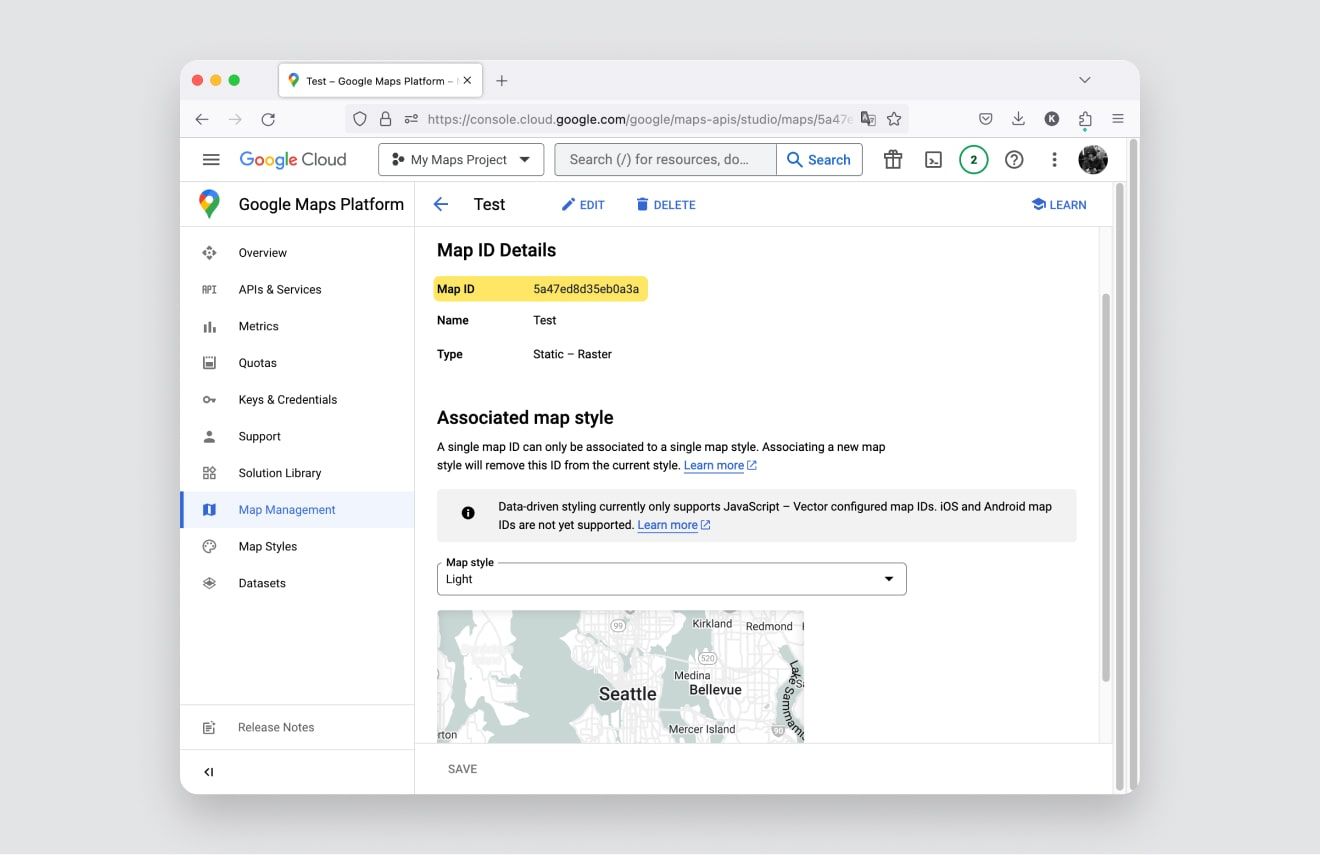This screenshot has height=855, width=1320.
Task: Open the LEARN panel
Action: click(x=1059, y=204)
